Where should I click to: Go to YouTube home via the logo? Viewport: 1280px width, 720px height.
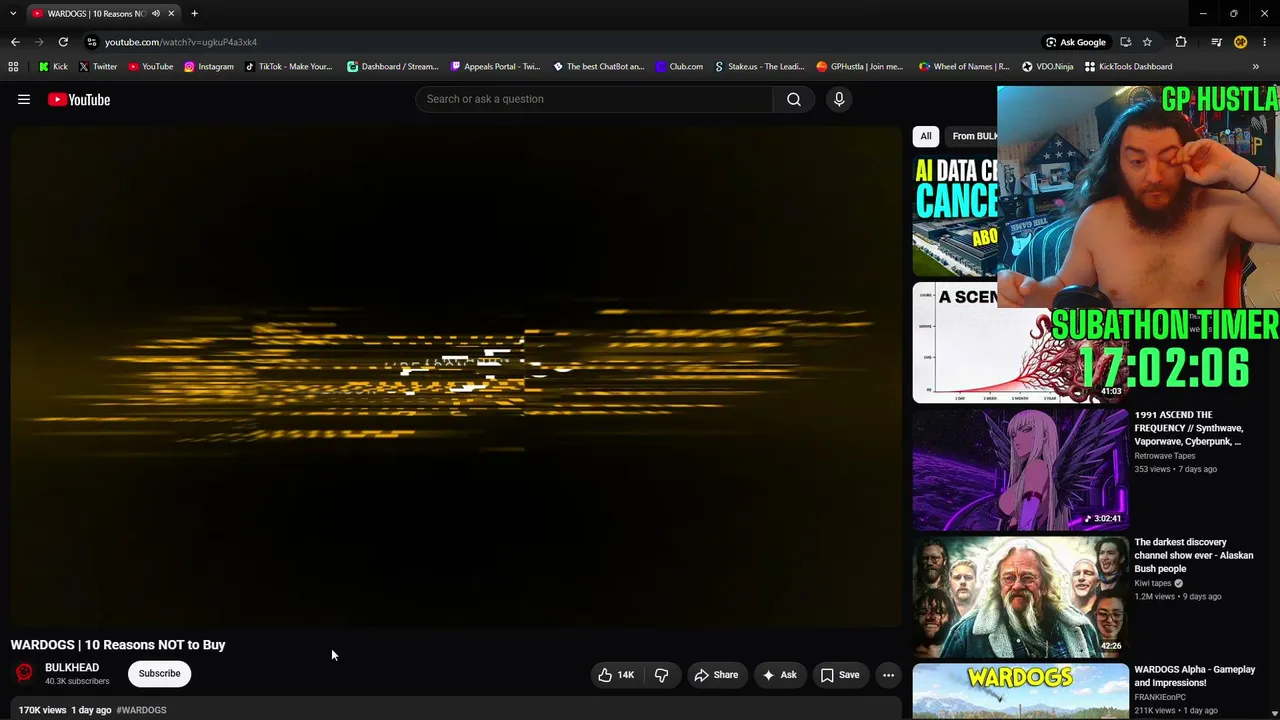point(79,99)
